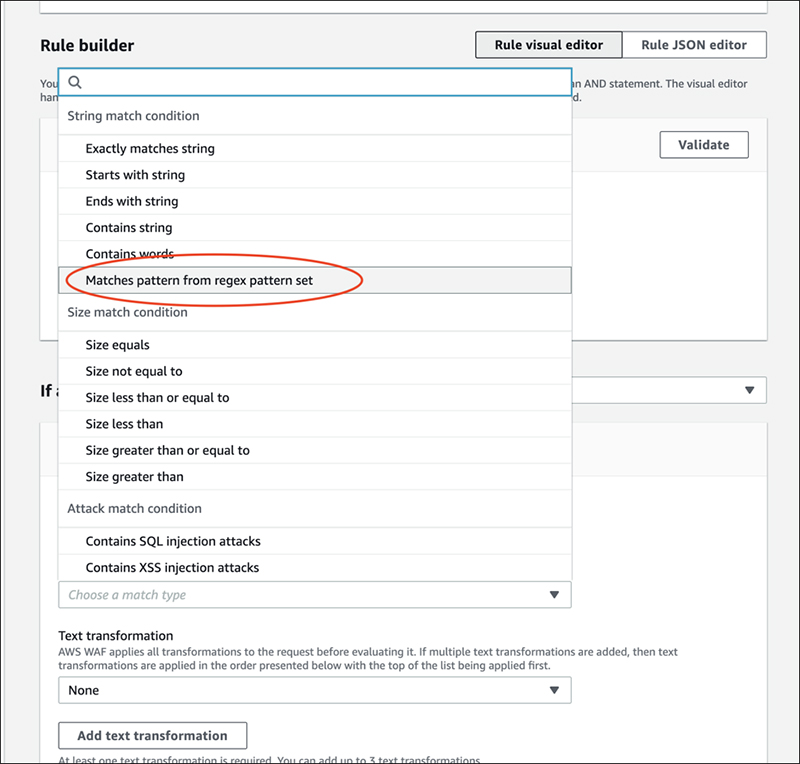The height and width of the screenshot is (764, 800).
Task: Click Add text transformation button
Action: [152, 735]
